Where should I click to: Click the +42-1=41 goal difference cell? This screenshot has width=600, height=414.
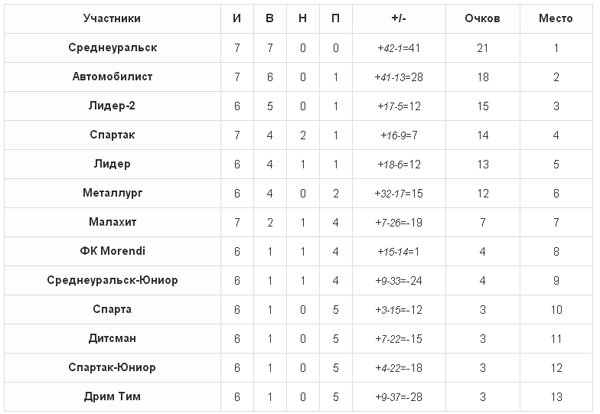[399, 48]
